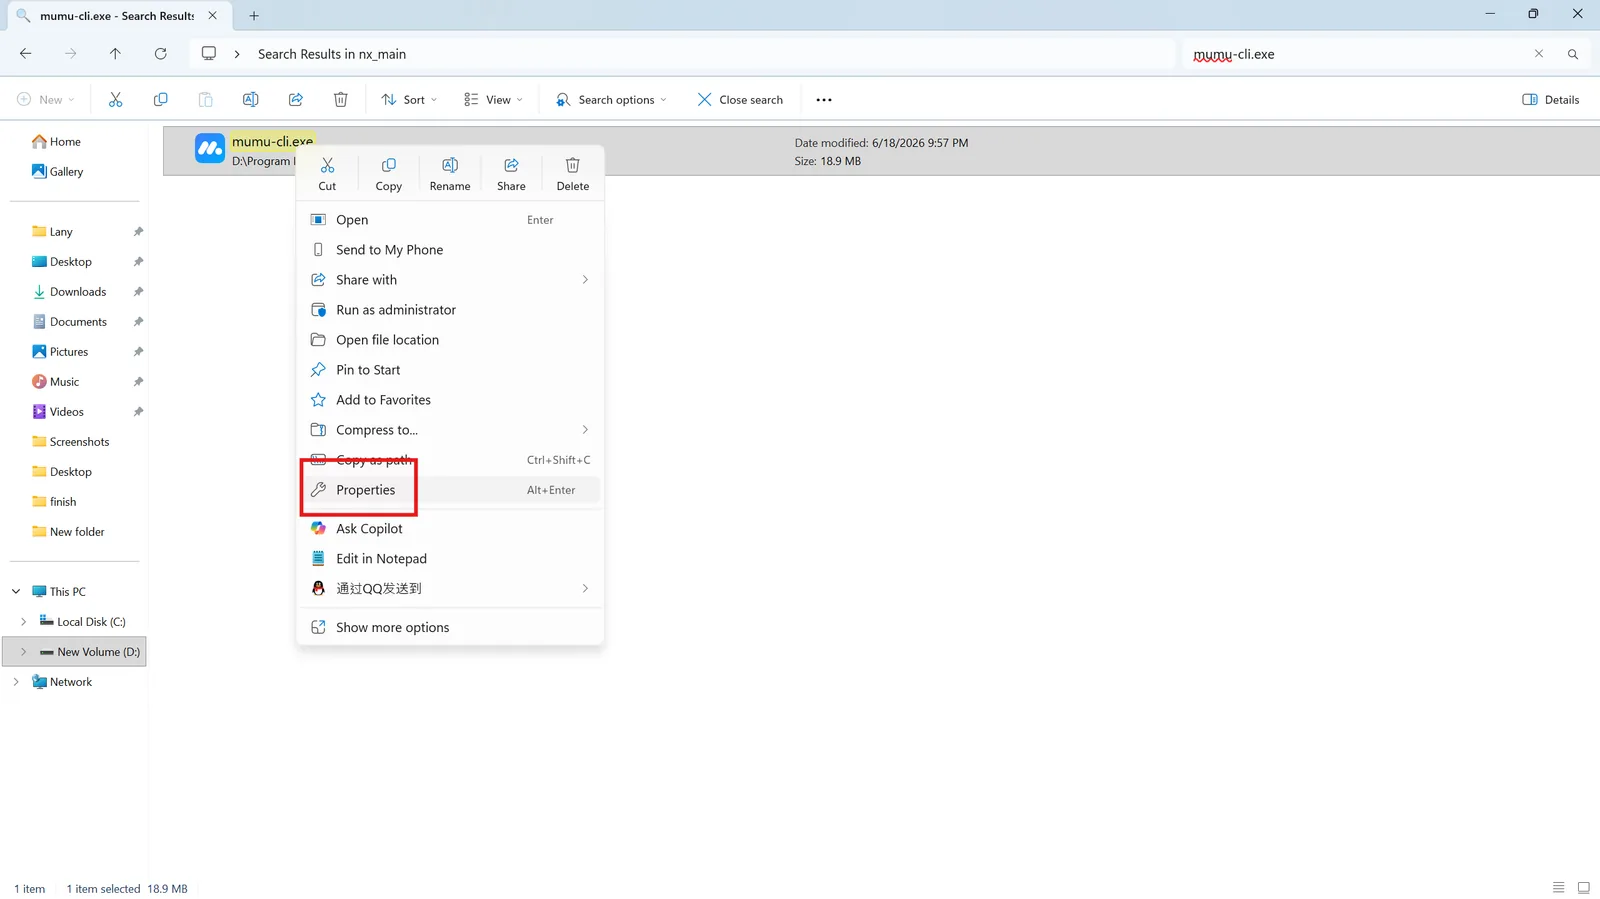This screenshot has height=899, width=1600.
Task: Open Videos in sidebar
Action: (x=58, y=412)
